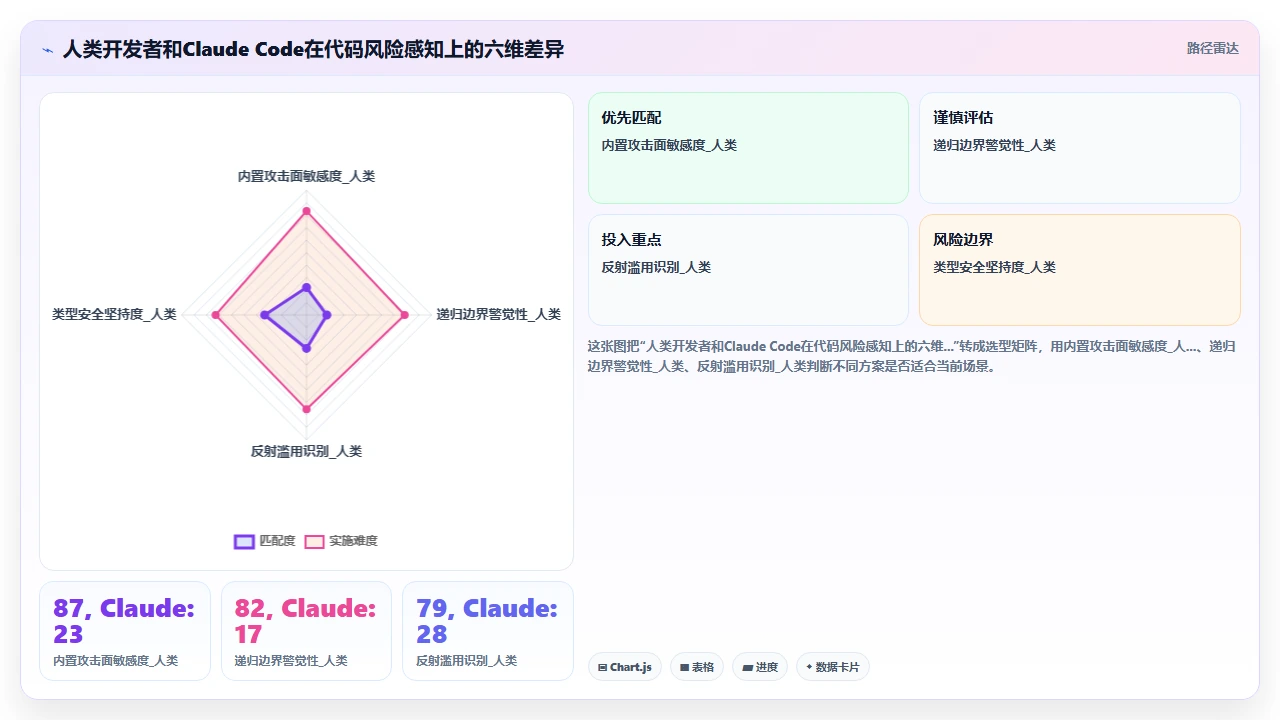Click the page title about 六维差异

pos(313,49)
